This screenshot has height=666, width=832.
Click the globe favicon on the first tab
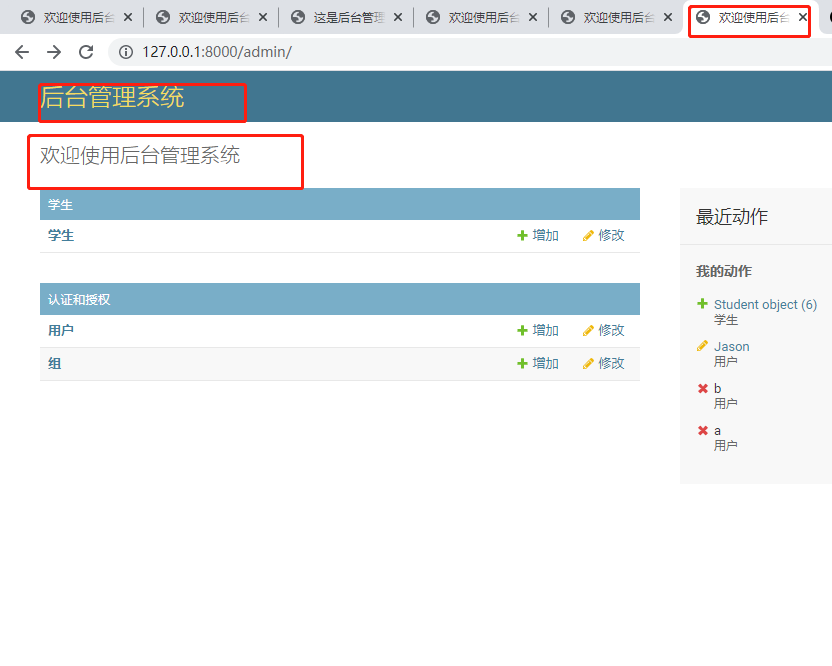click(28, 18)
